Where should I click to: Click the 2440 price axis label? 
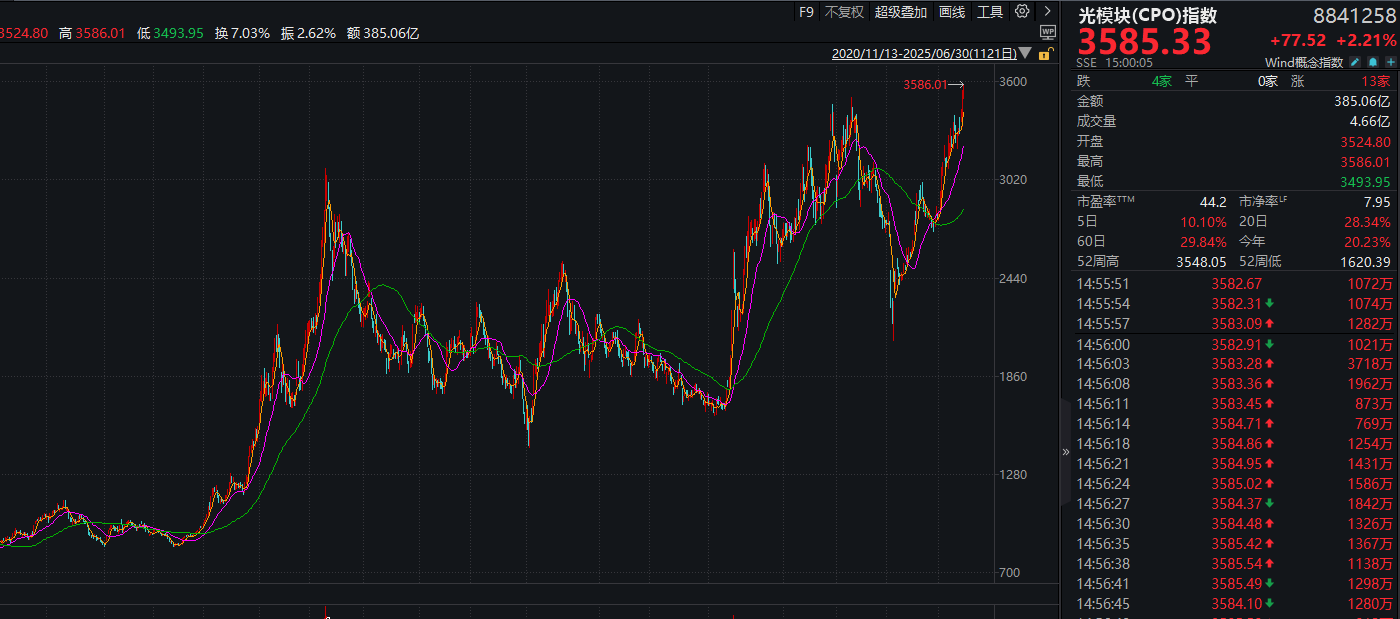click(1013, 279)
